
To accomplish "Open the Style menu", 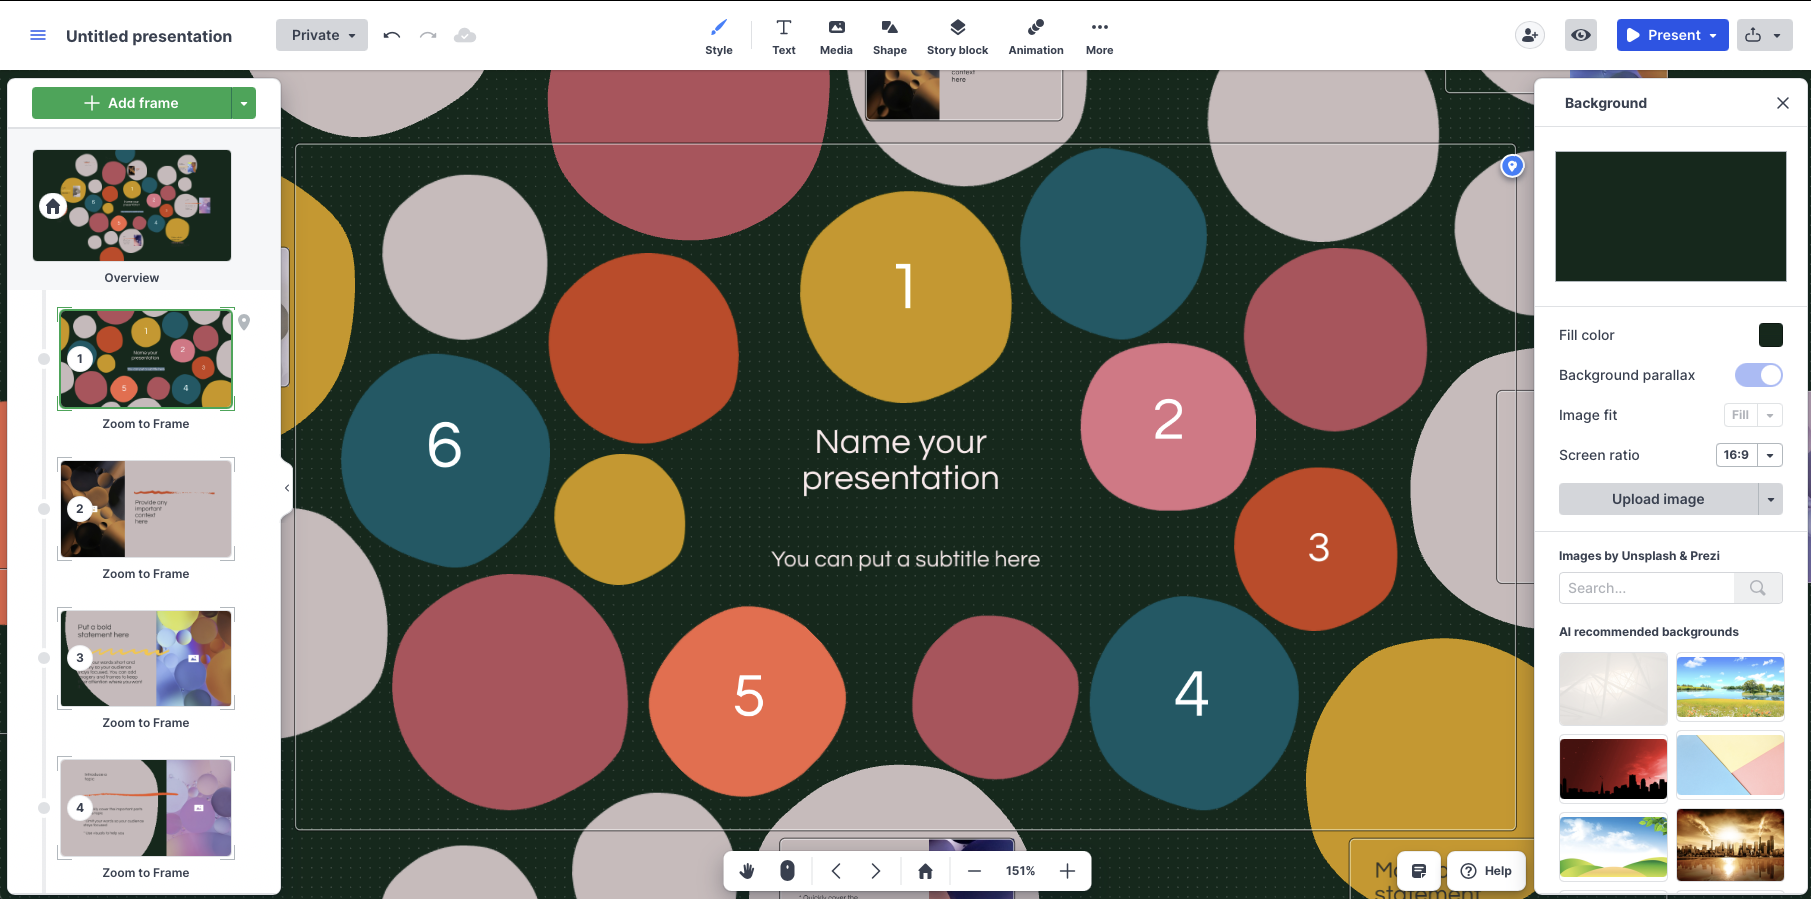I will coord(718,36).
